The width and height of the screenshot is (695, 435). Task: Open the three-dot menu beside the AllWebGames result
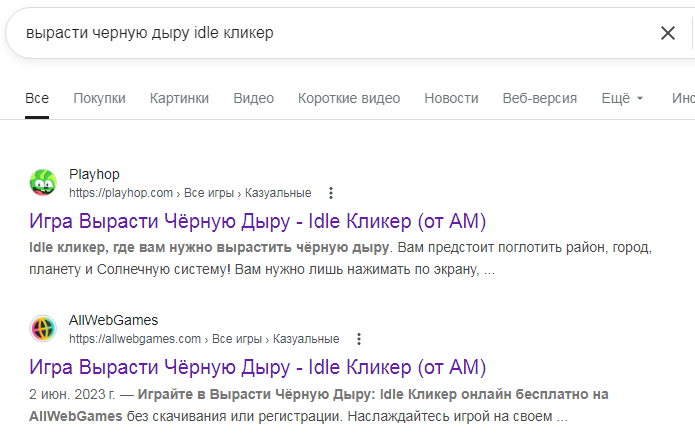[359, 339]
